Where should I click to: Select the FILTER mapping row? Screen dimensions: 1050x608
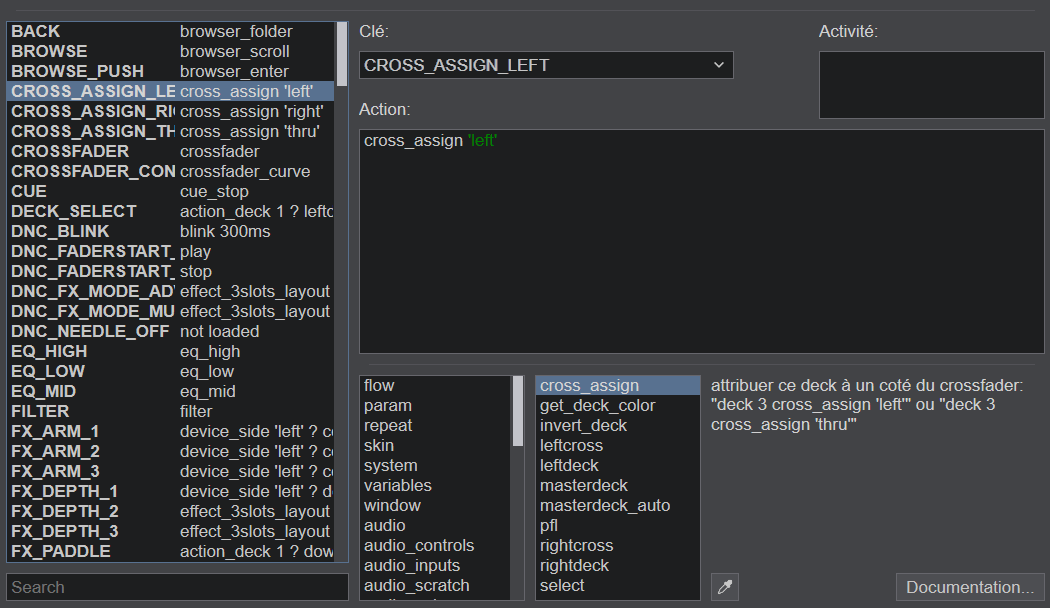pos(171,412)
